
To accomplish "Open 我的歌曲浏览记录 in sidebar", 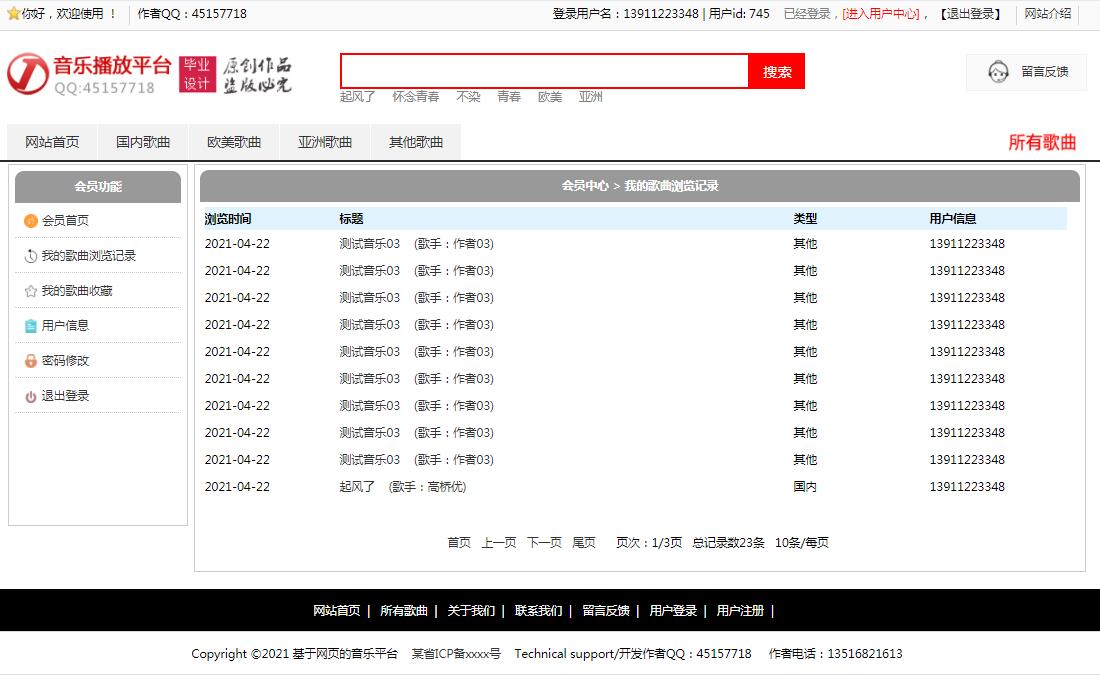I will click(x=88, y=256).
